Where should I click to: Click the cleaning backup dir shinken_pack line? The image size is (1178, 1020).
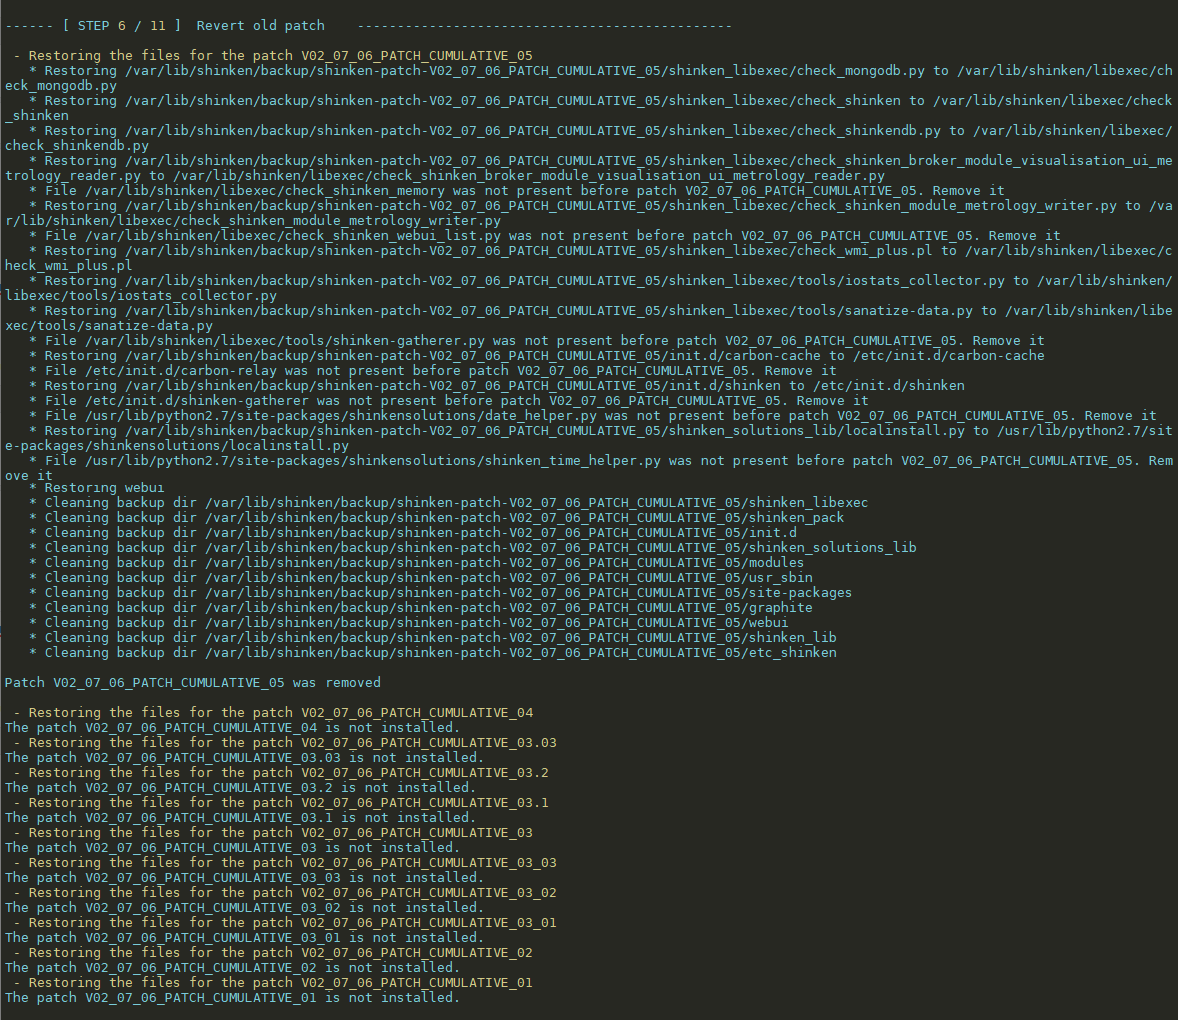coord(437,518)
